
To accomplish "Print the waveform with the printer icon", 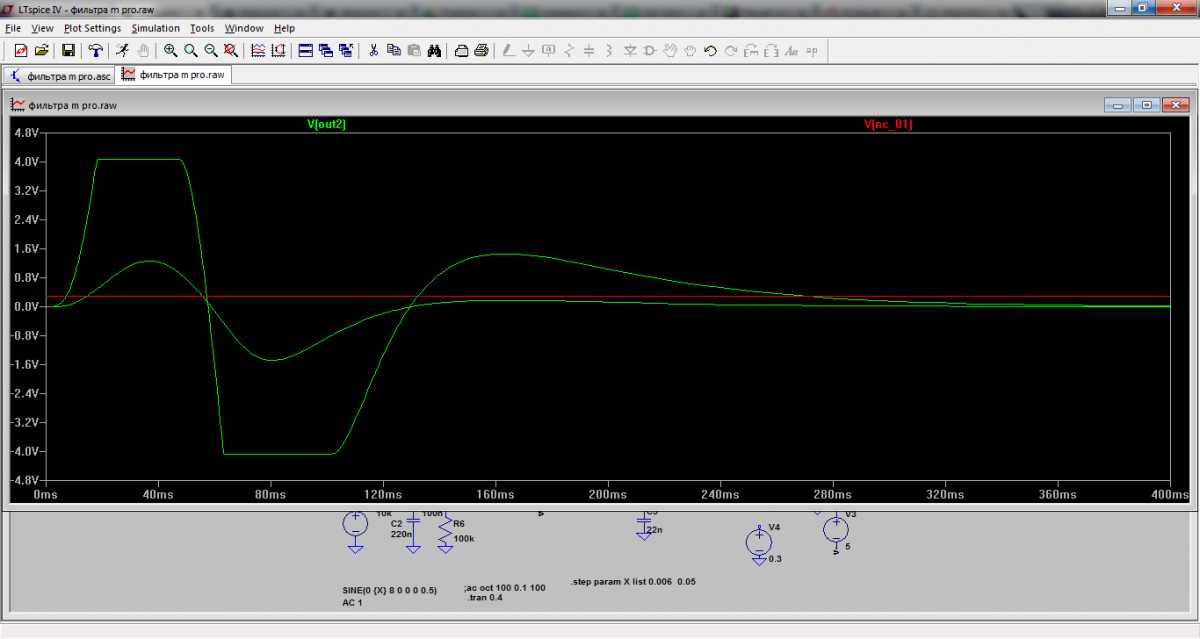I will (481, 50).
